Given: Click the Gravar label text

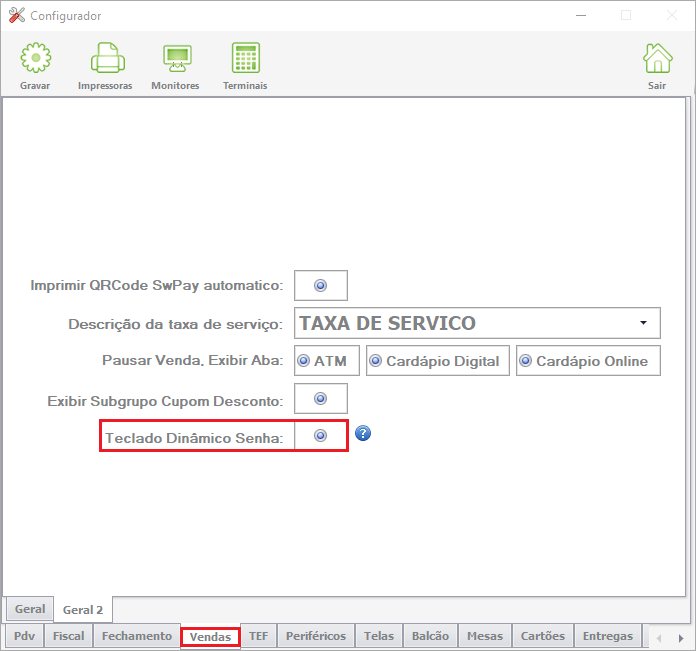Looking at the screenshot, I should tap(35, 86).
